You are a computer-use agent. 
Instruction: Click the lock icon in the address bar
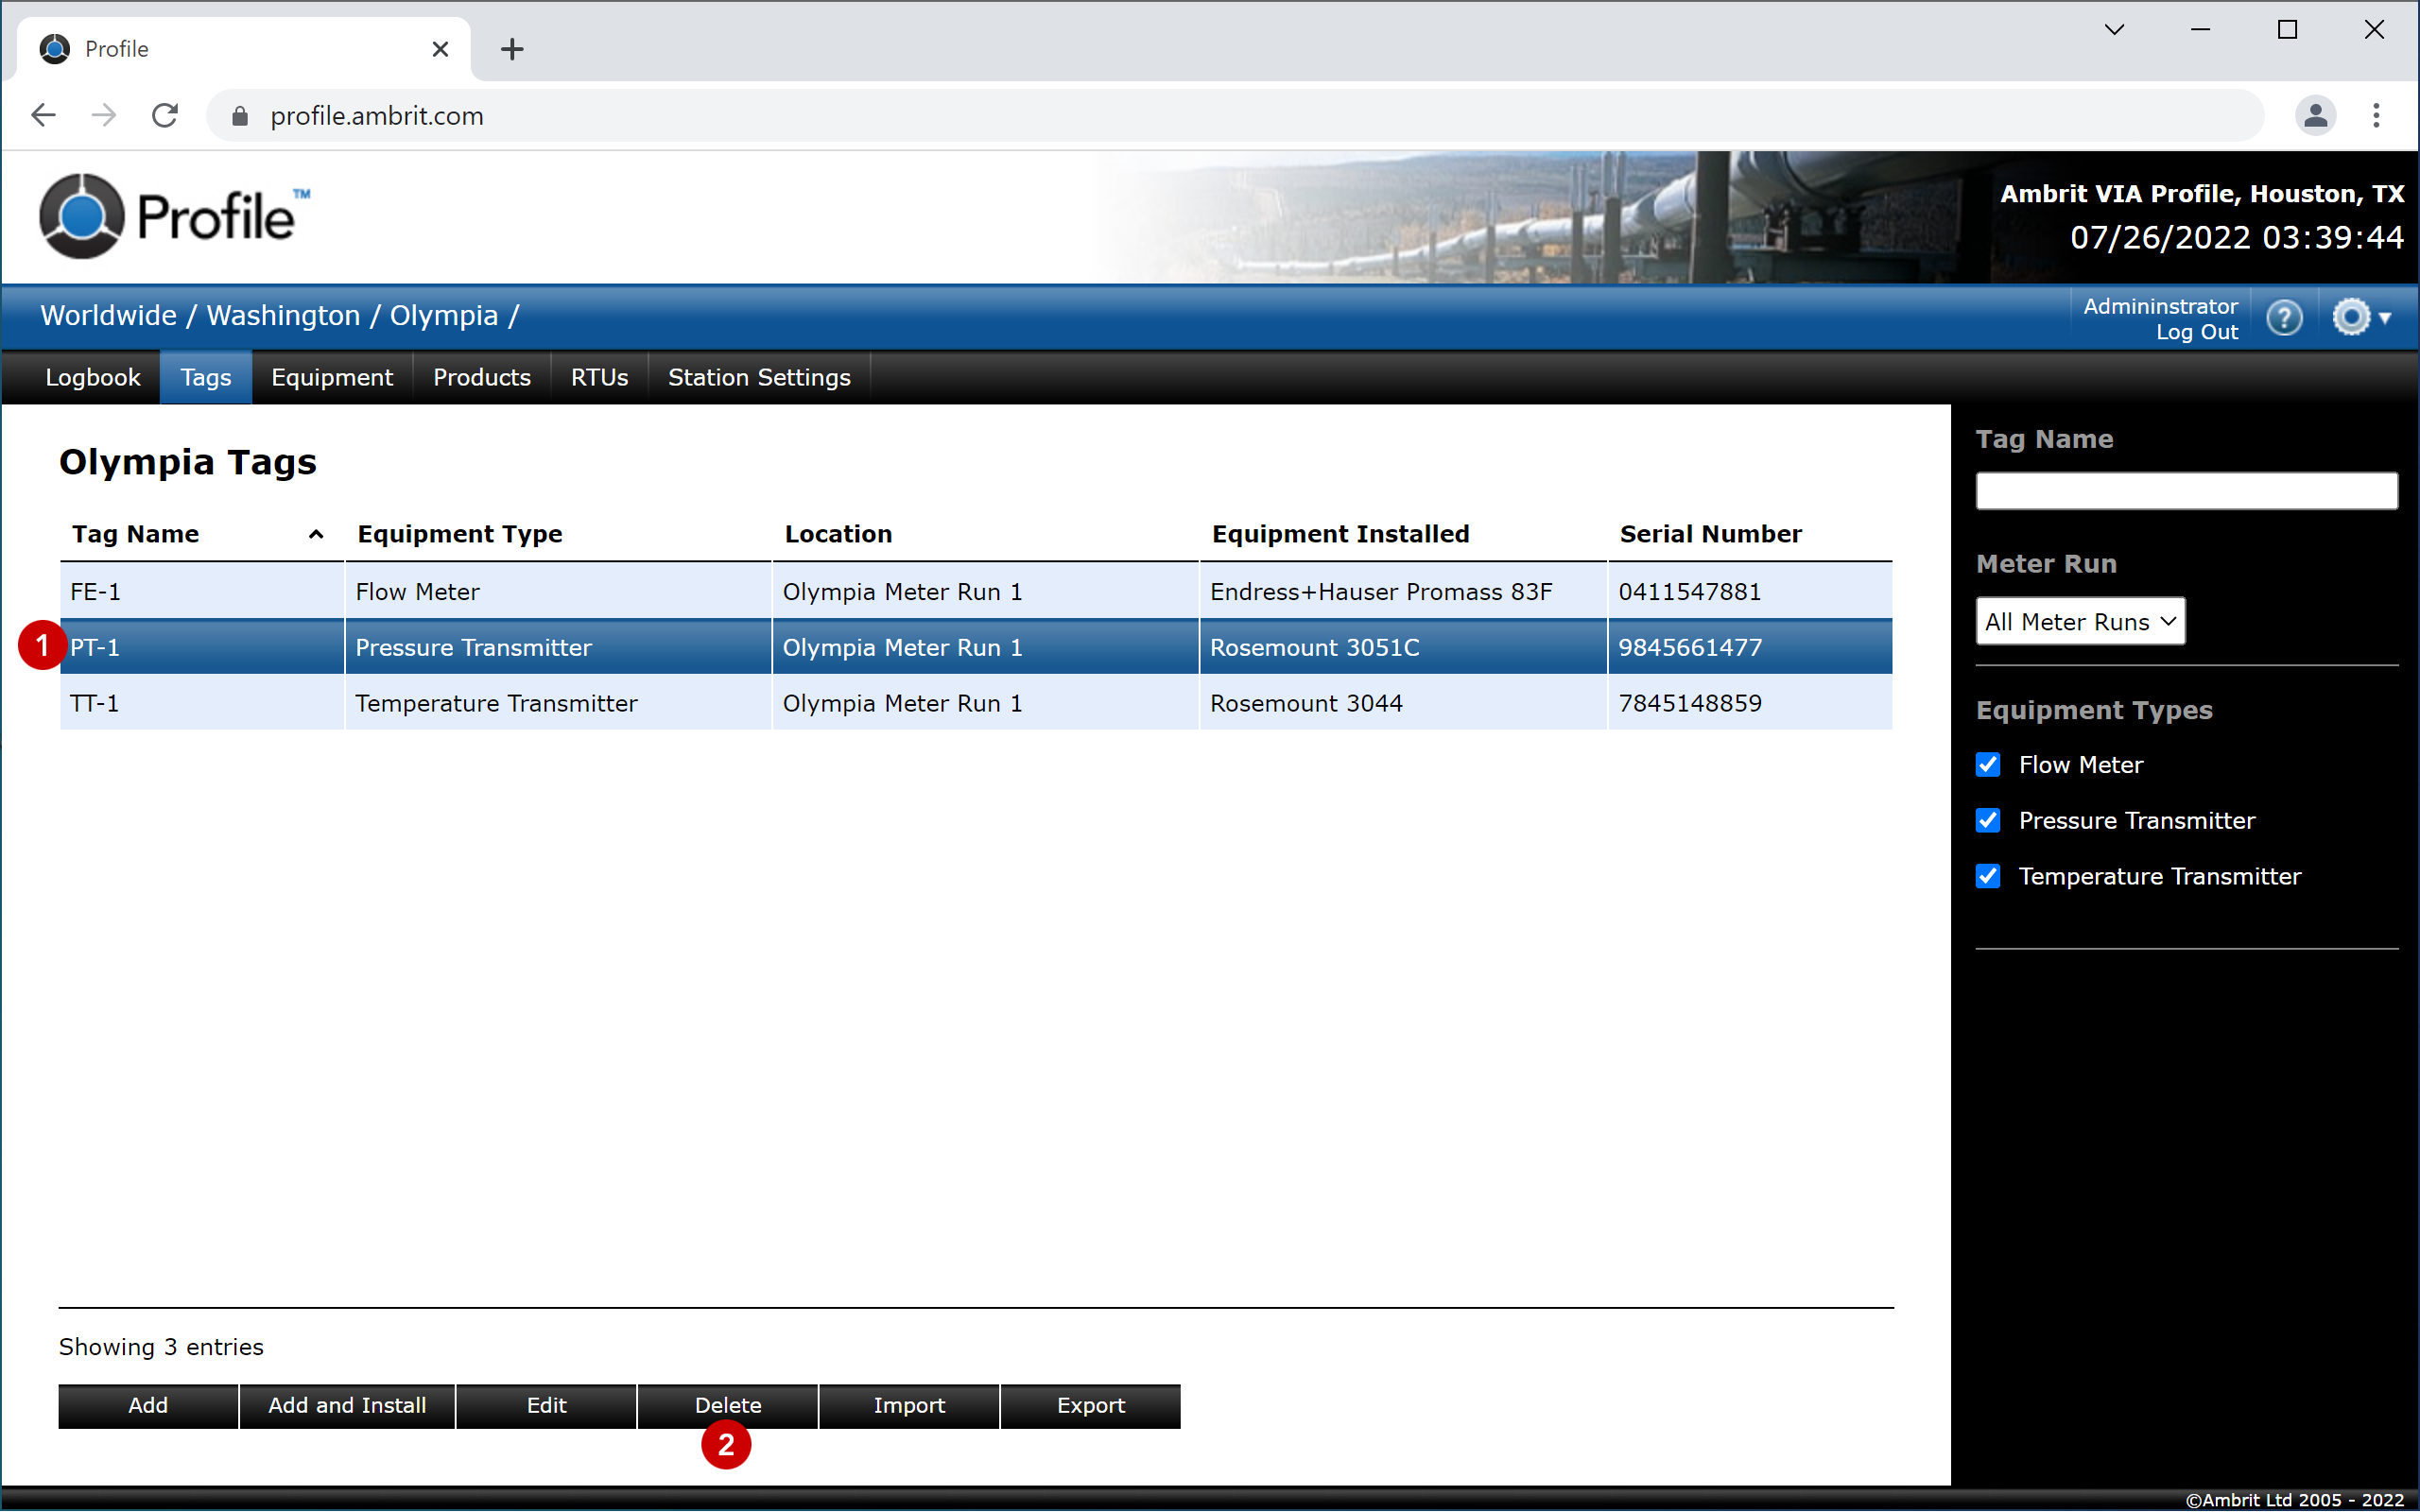240,116
